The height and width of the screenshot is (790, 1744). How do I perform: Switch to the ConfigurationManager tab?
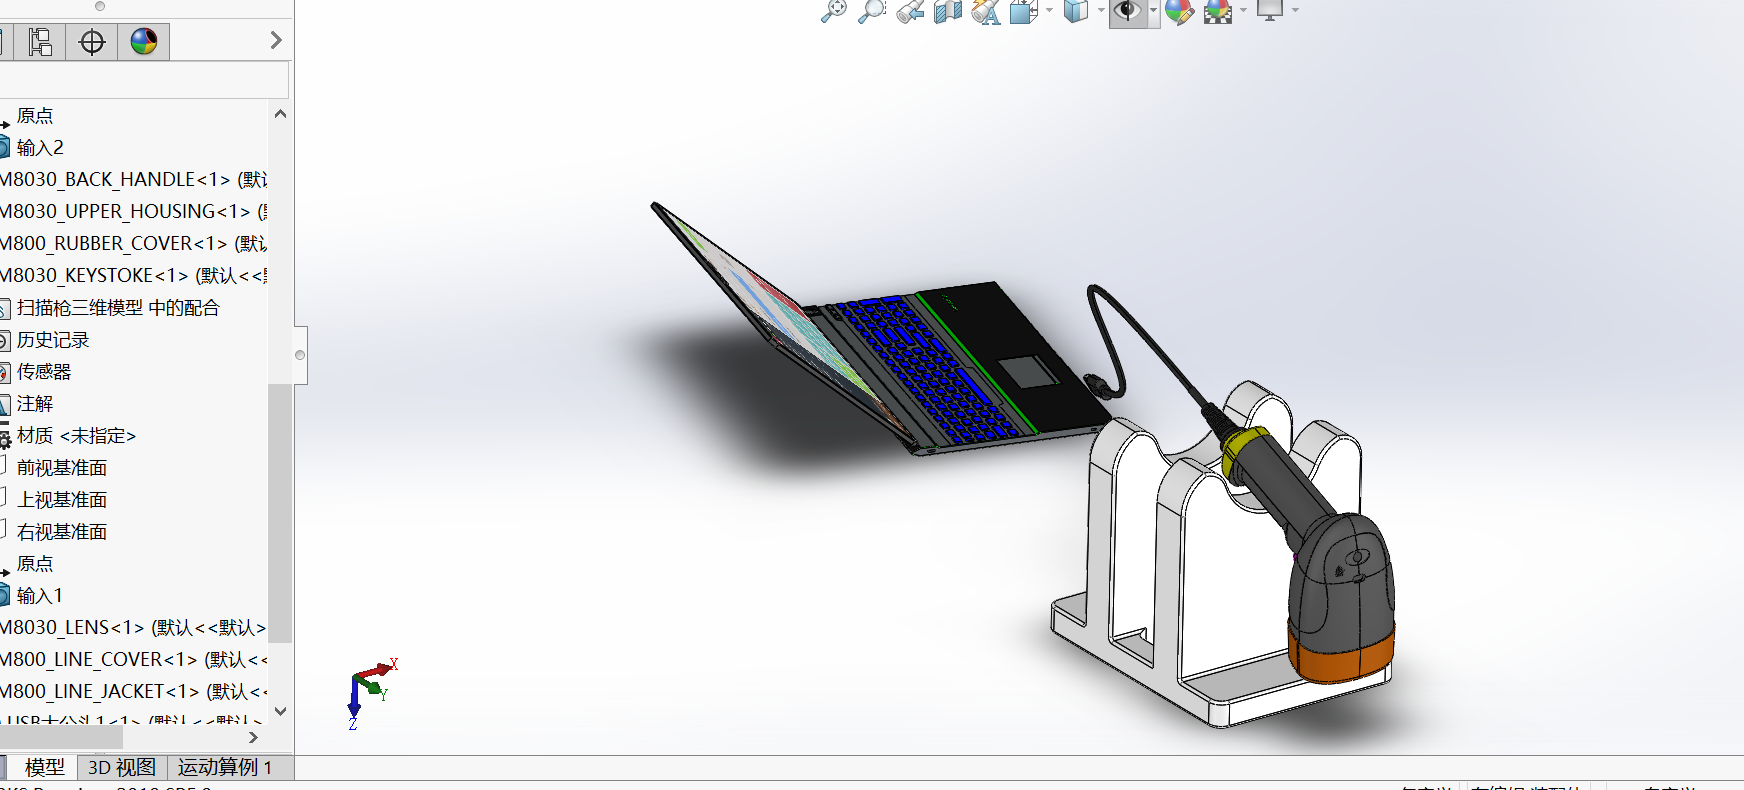click(40, 42)
